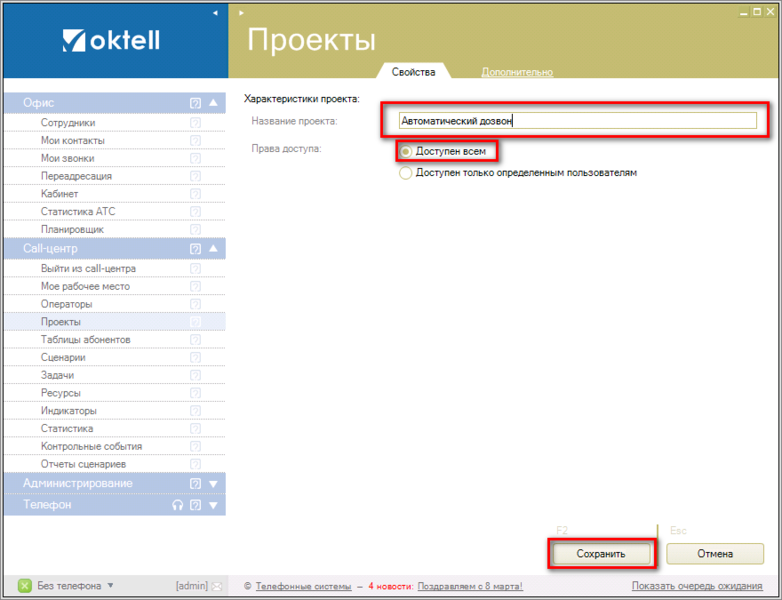
Task: Click the help icon next to Контрольные события
Action: [196, 446]
